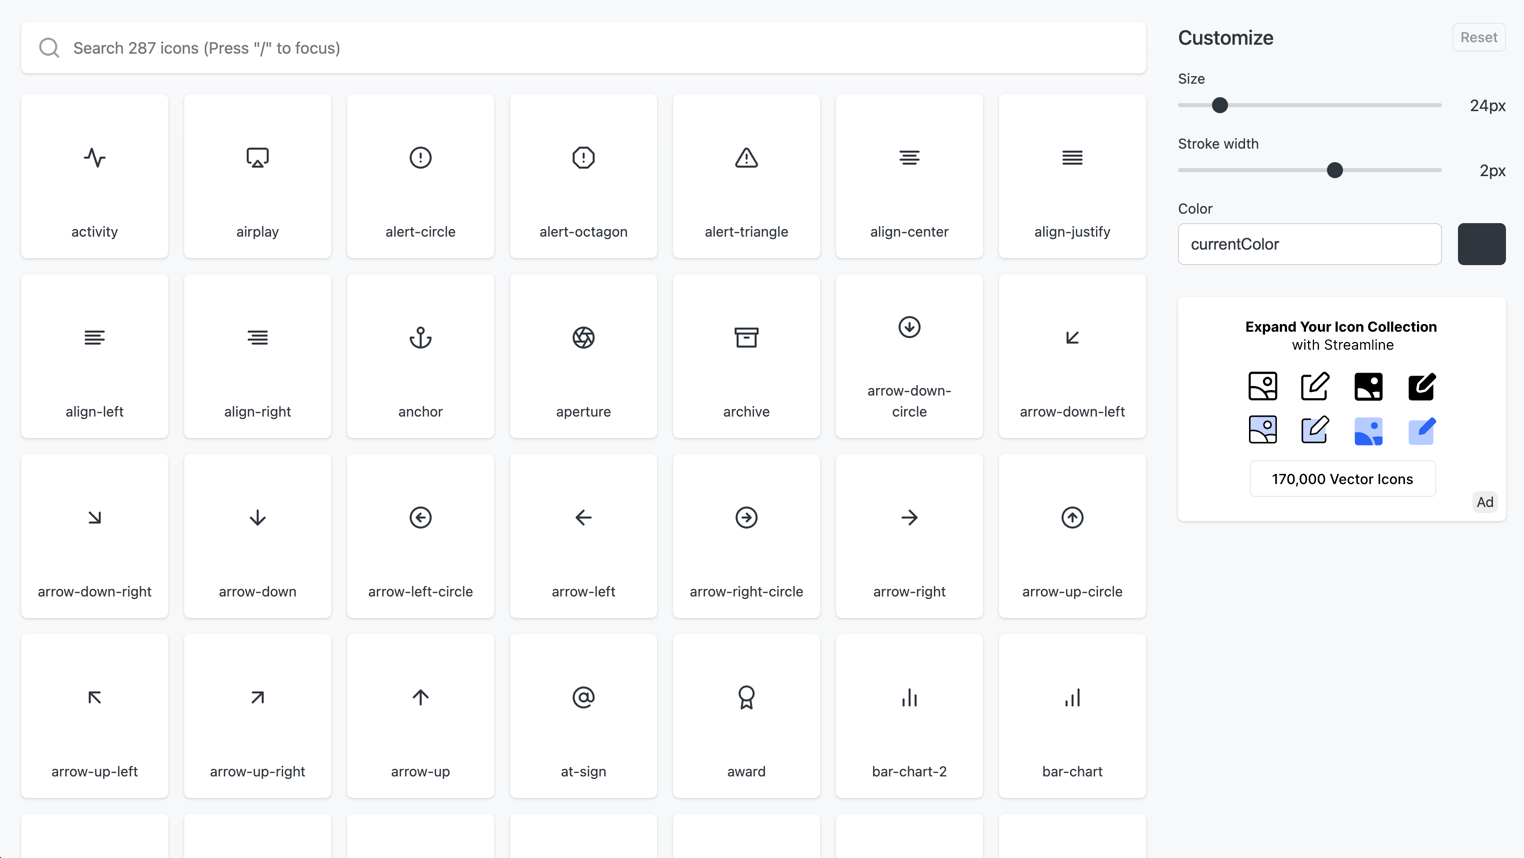Pick the arrow-down-right icon
This screenshot has height=858, width=1524.
click(94, 536)
